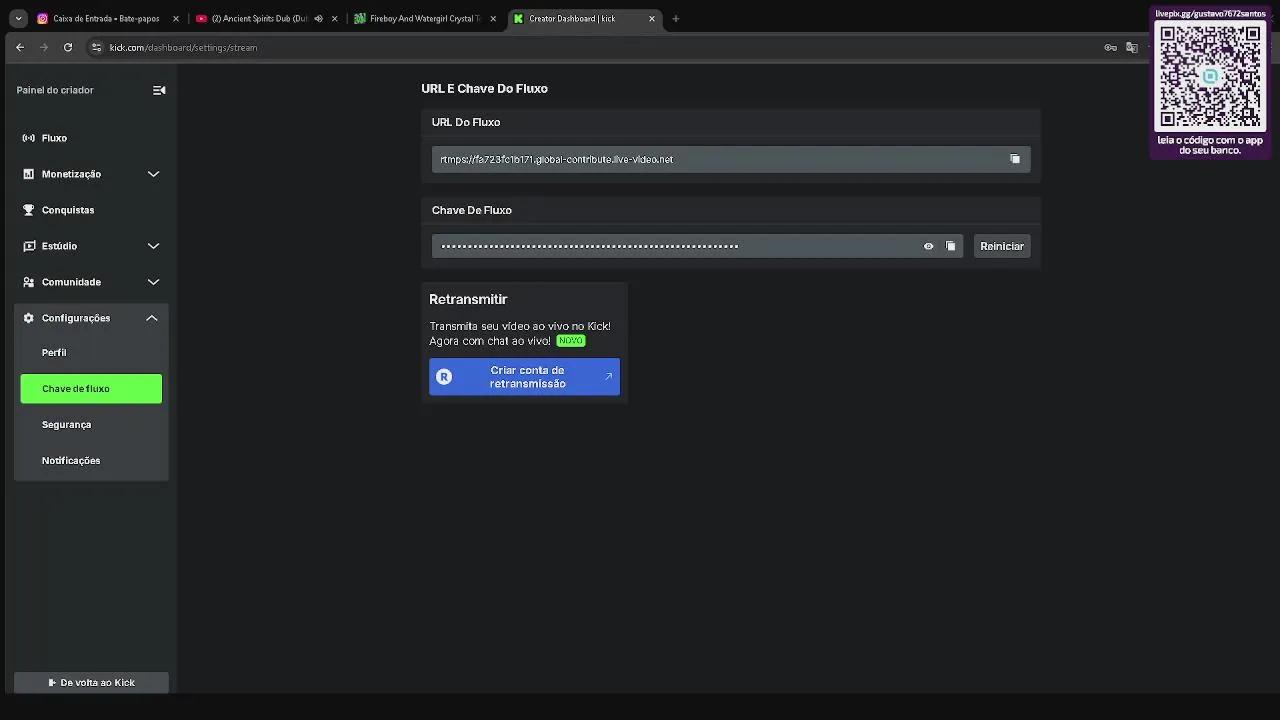The image size is (1280, 720).
Task: Click Criar conta de retransmissão button
Action: pos(525,377)
